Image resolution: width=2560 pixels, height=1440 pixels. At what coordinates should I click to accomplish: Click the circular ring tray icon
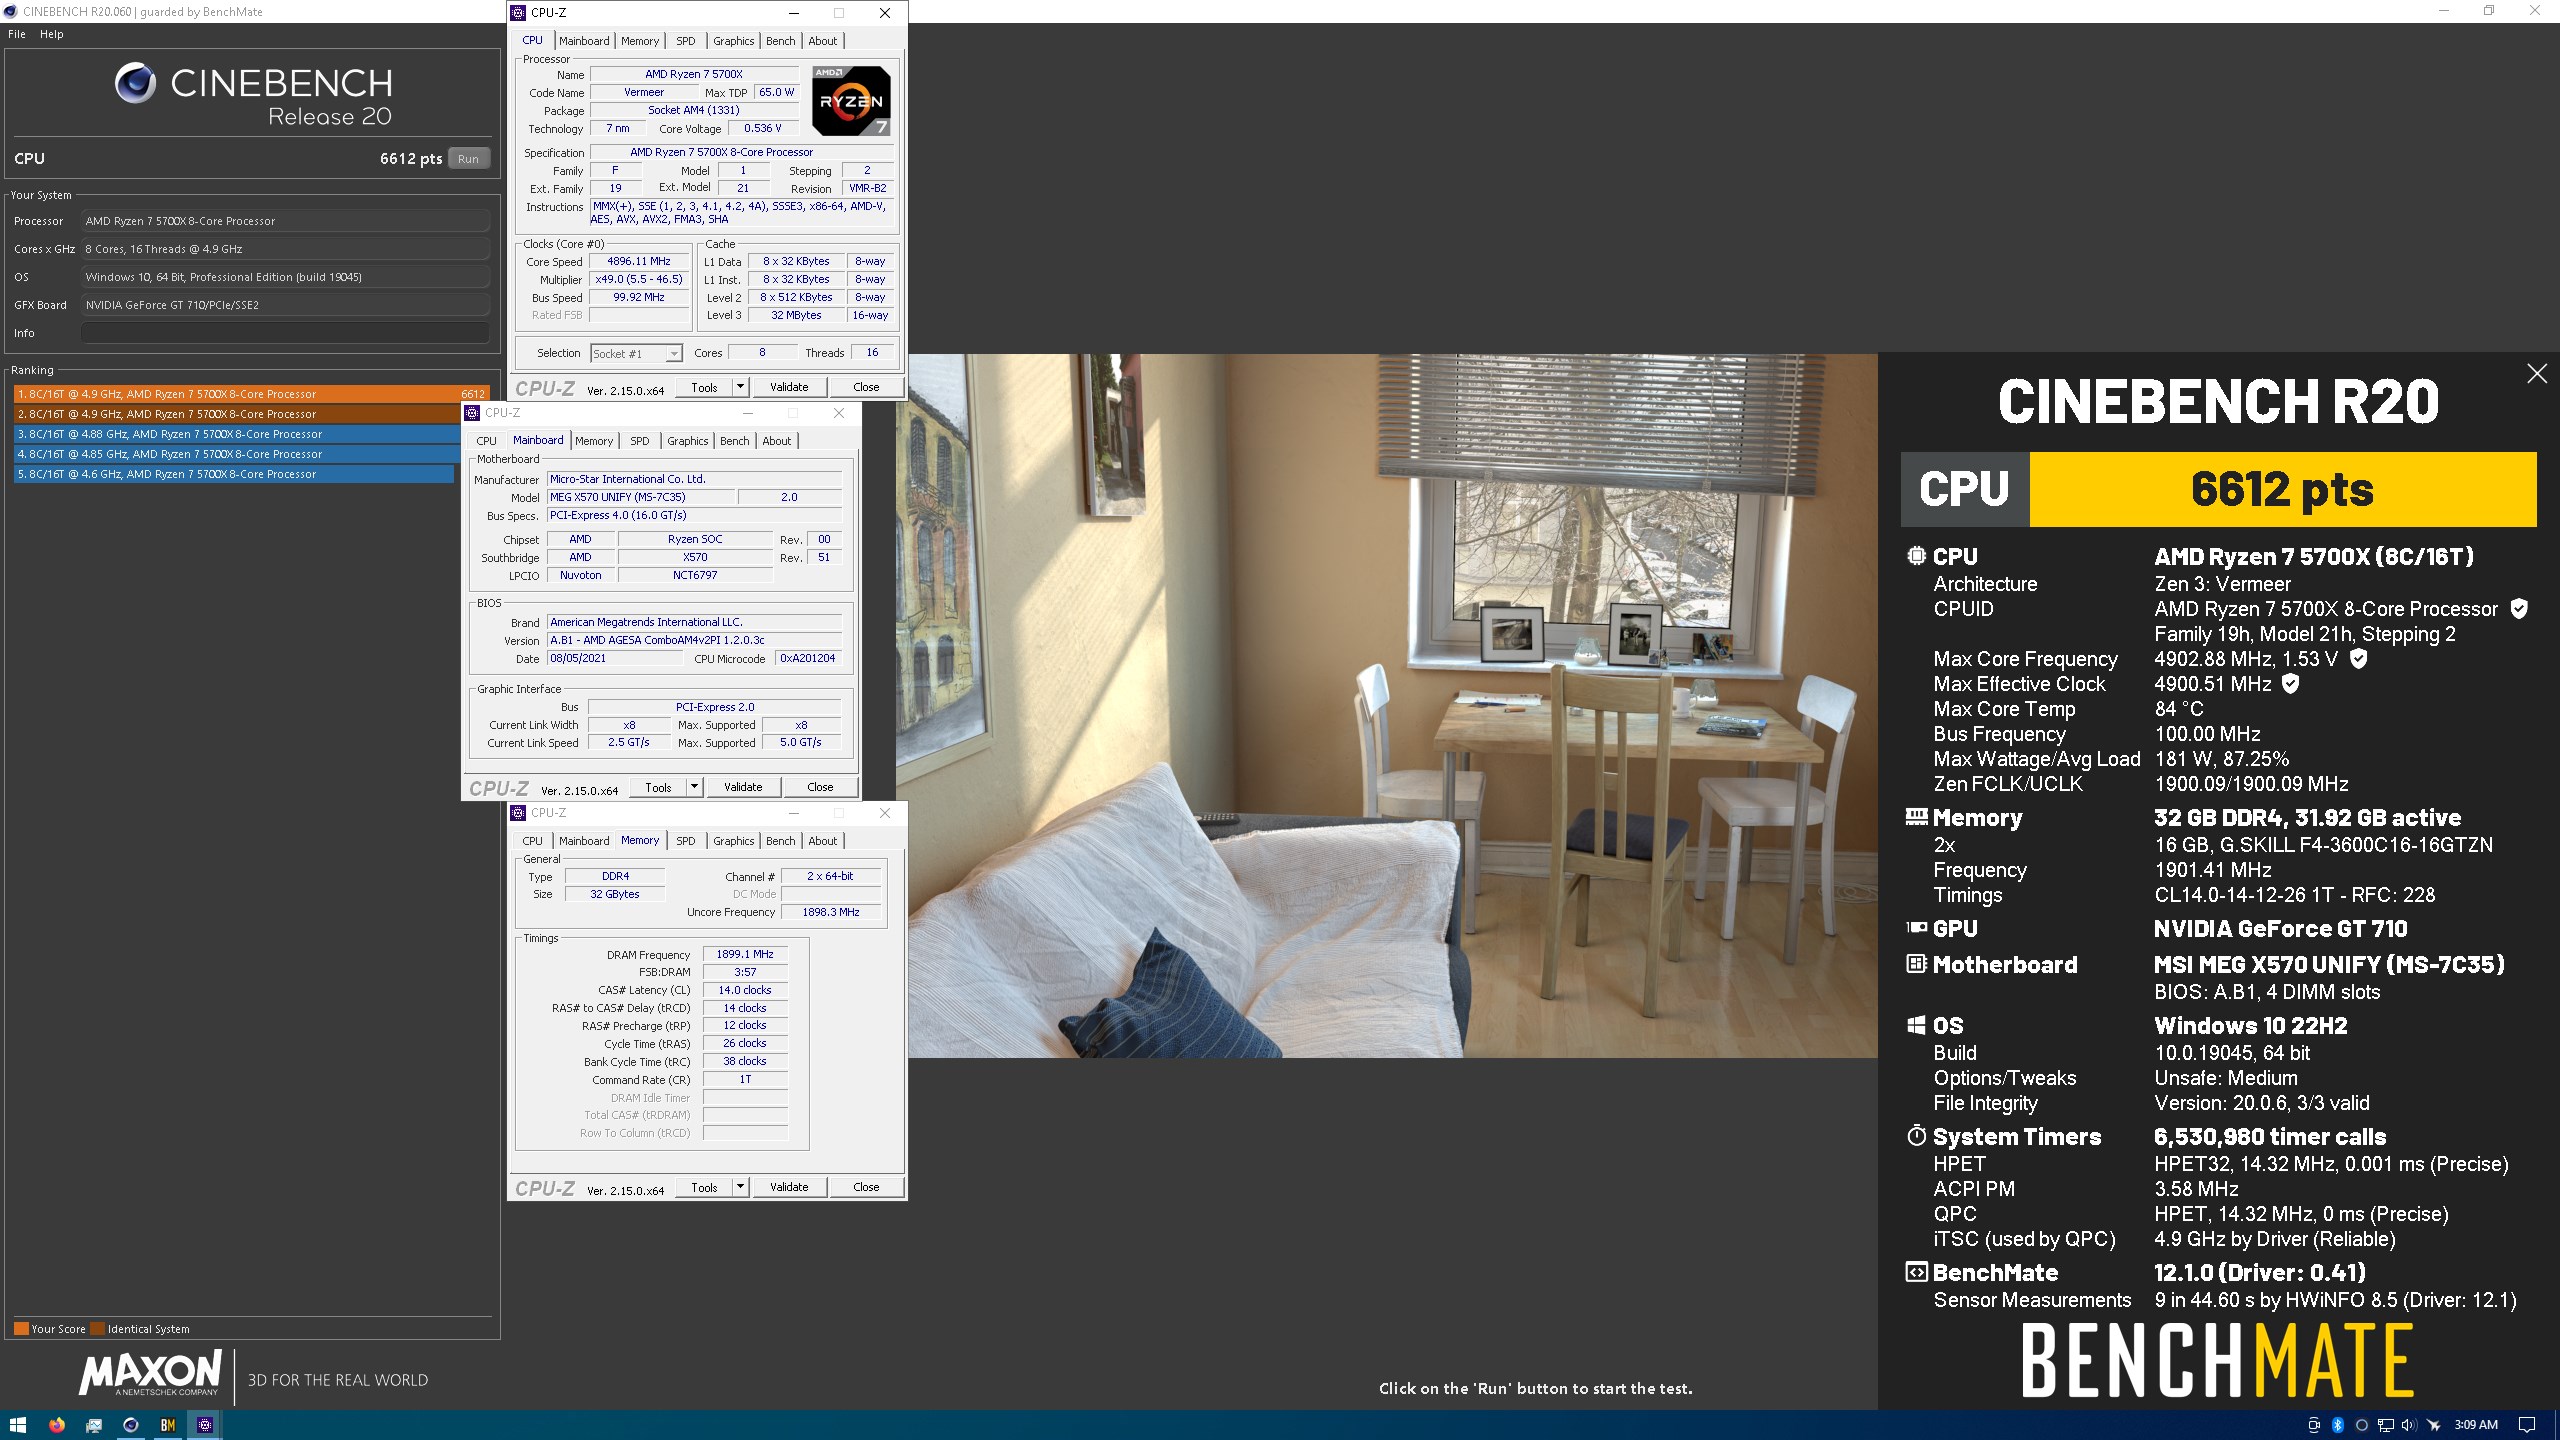tap(2361, 1425)
